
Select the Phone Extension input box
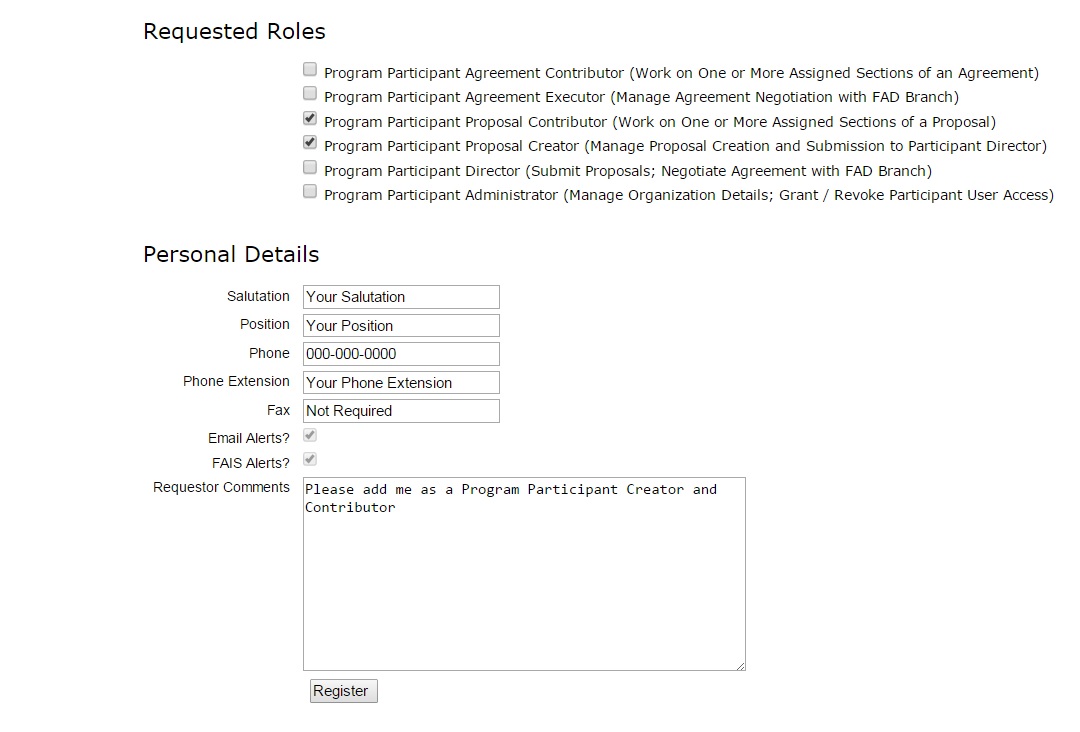click(400, 383)
